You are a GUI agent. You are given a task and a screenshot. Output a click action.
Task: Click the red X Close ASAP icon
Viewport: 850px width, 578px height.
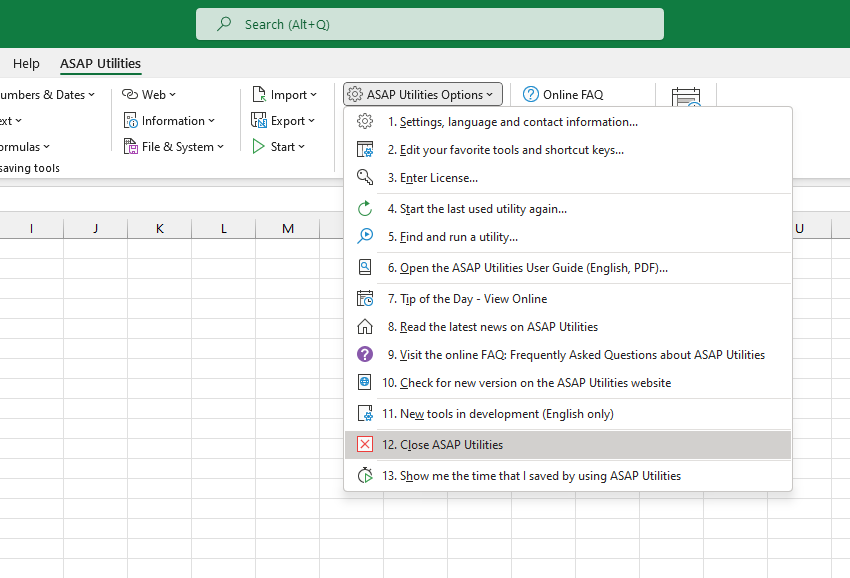[x=365, y=444]
